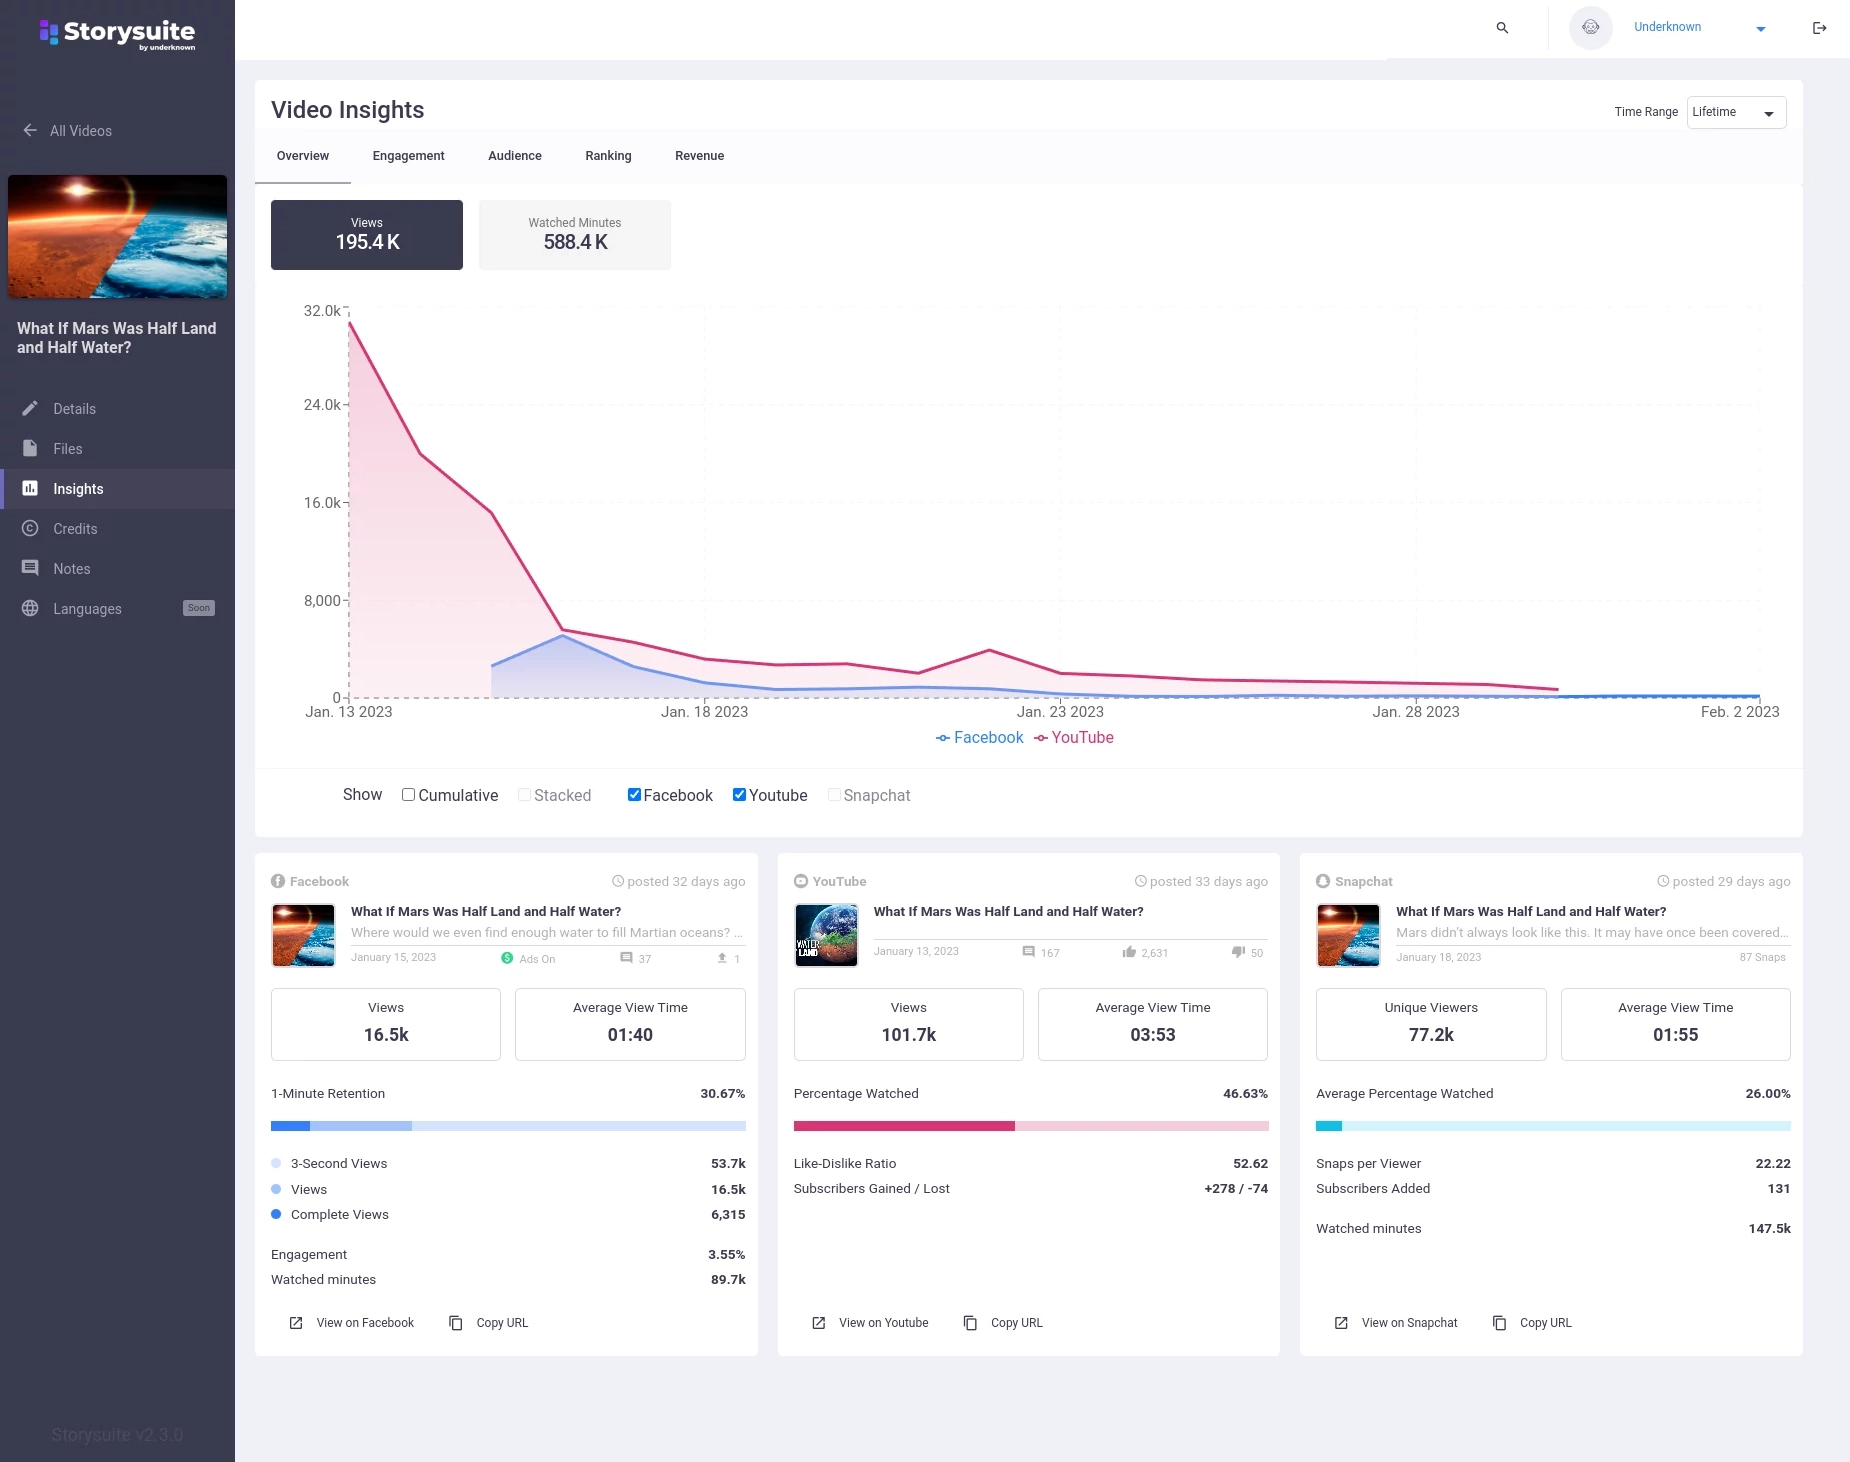Click the Facebook comments count icon
The image size is (1850, 1462).
(626, 958)
